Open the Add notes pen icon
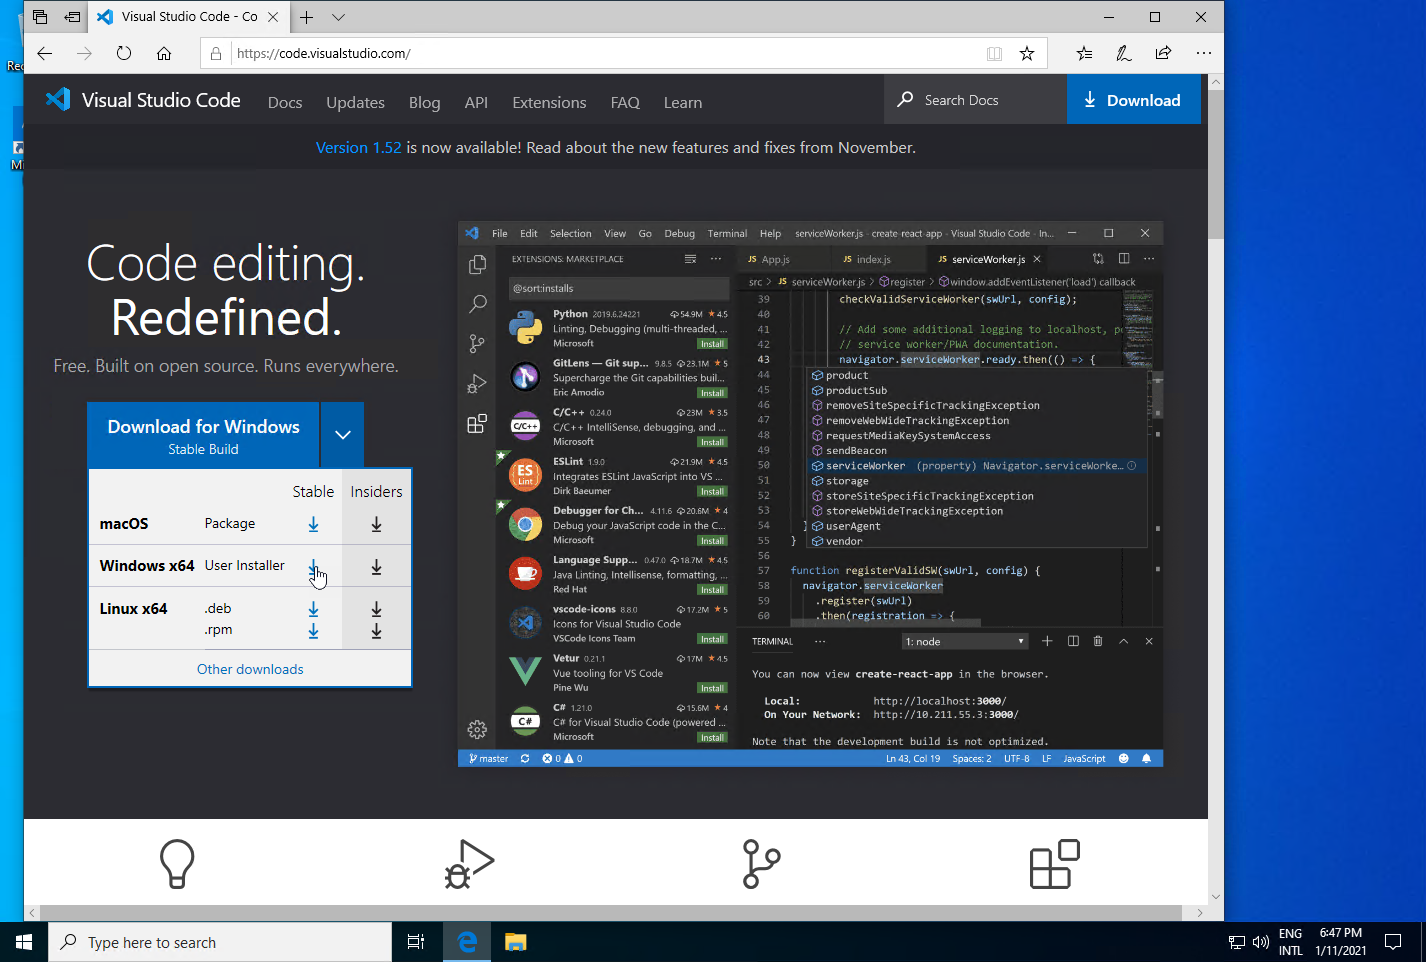This screenshot has width=1426, height=962. click(x=1124, y=53)
